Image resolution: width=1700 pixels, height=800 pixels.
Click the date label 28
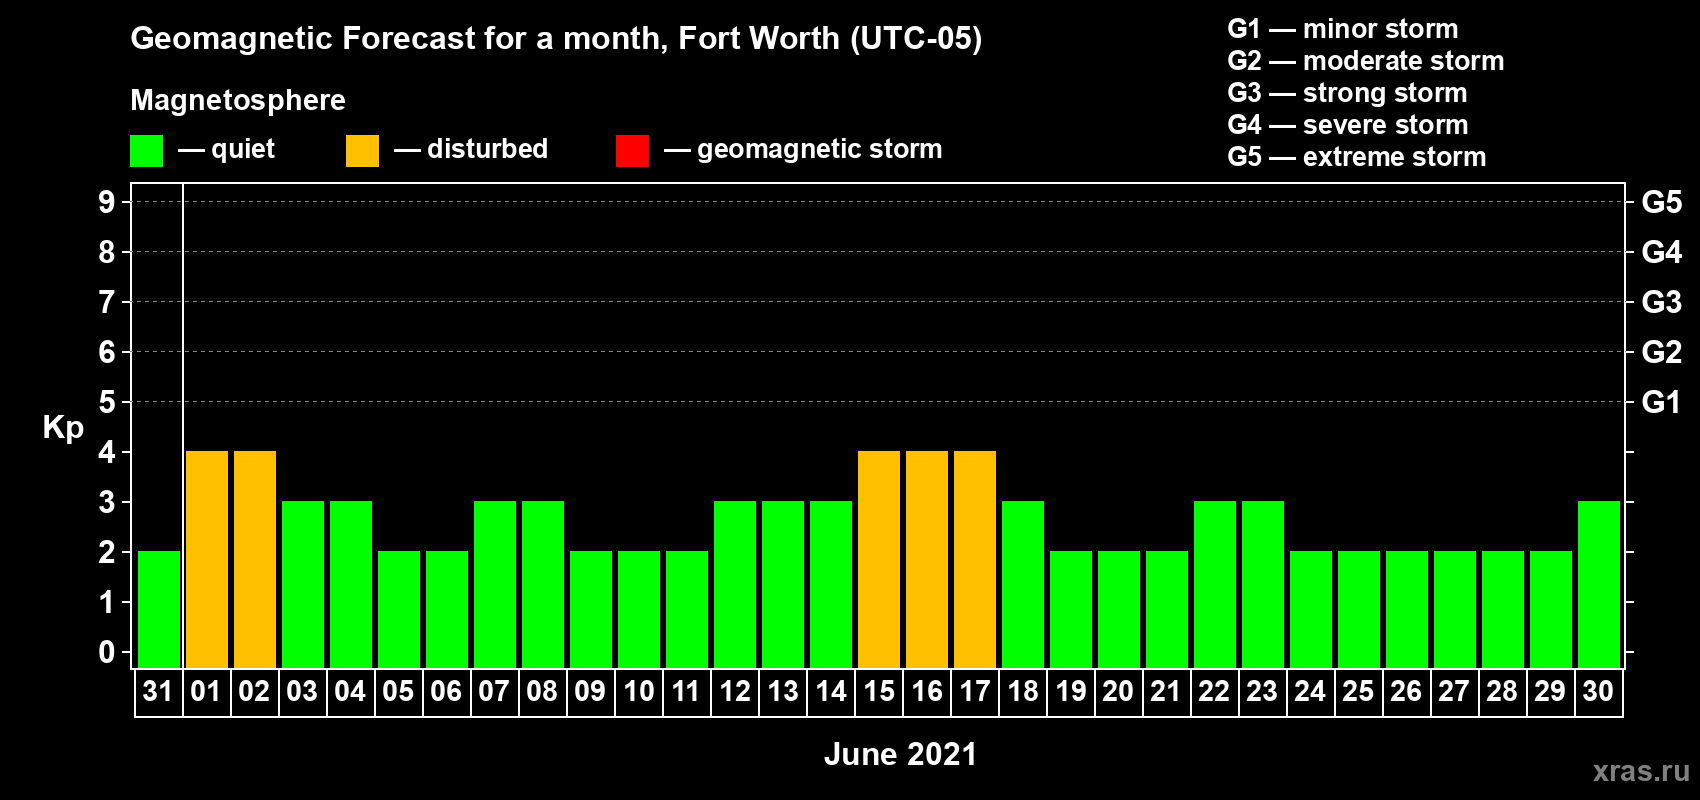coord(1502,691)
